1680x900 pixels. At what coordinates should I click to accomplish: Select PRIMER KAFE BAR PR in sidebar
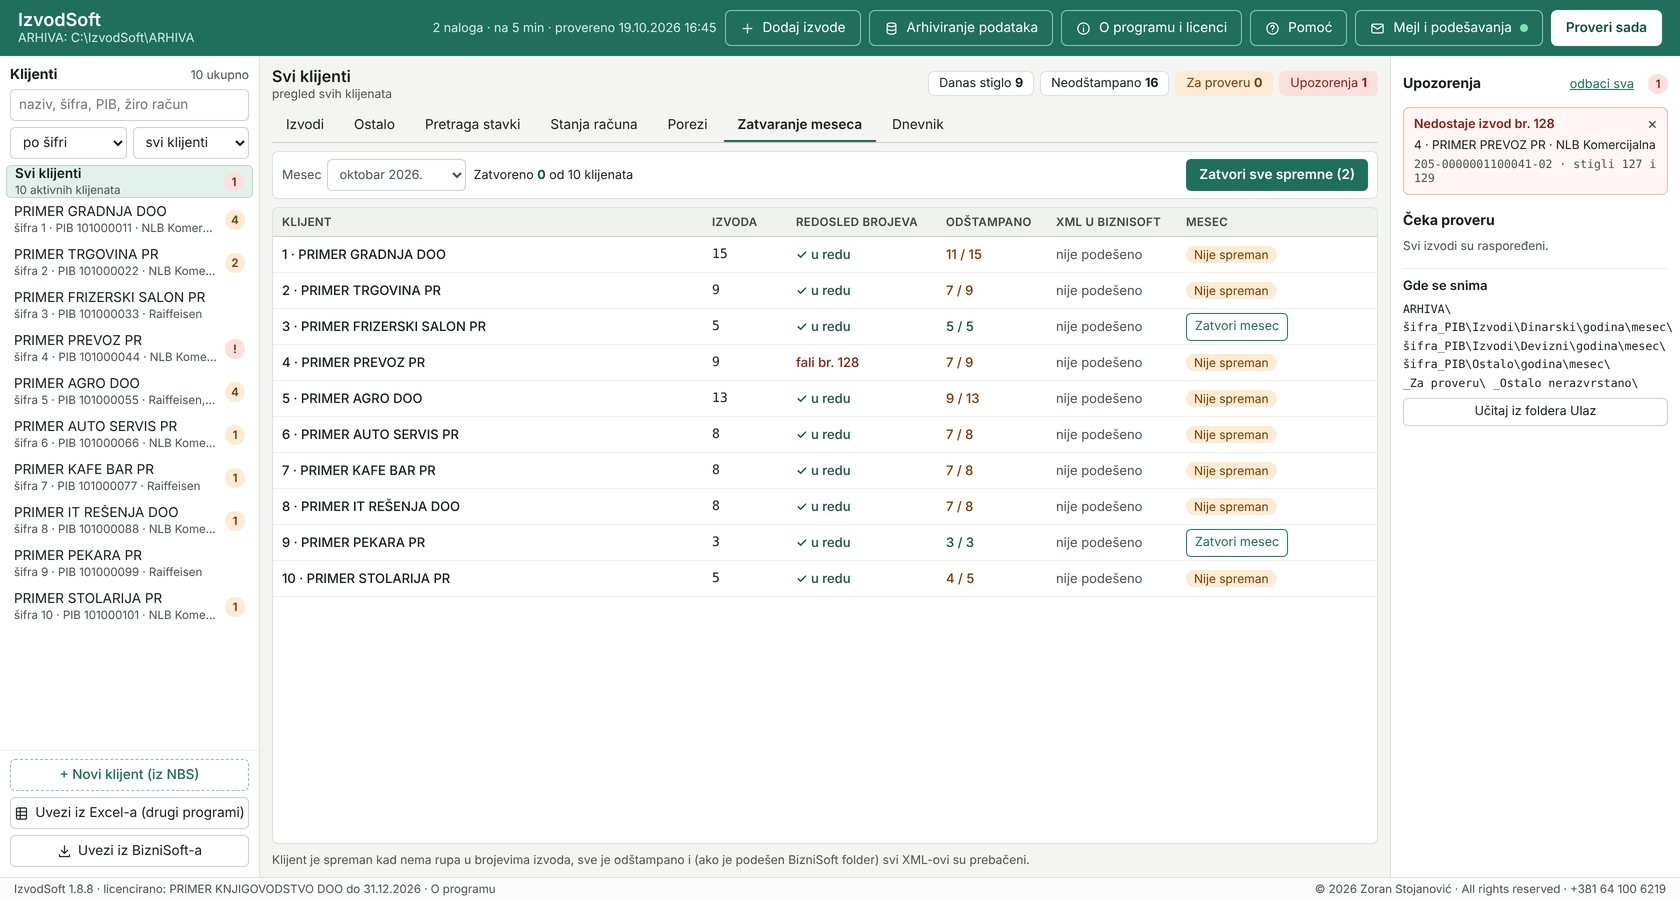[129, 477]
